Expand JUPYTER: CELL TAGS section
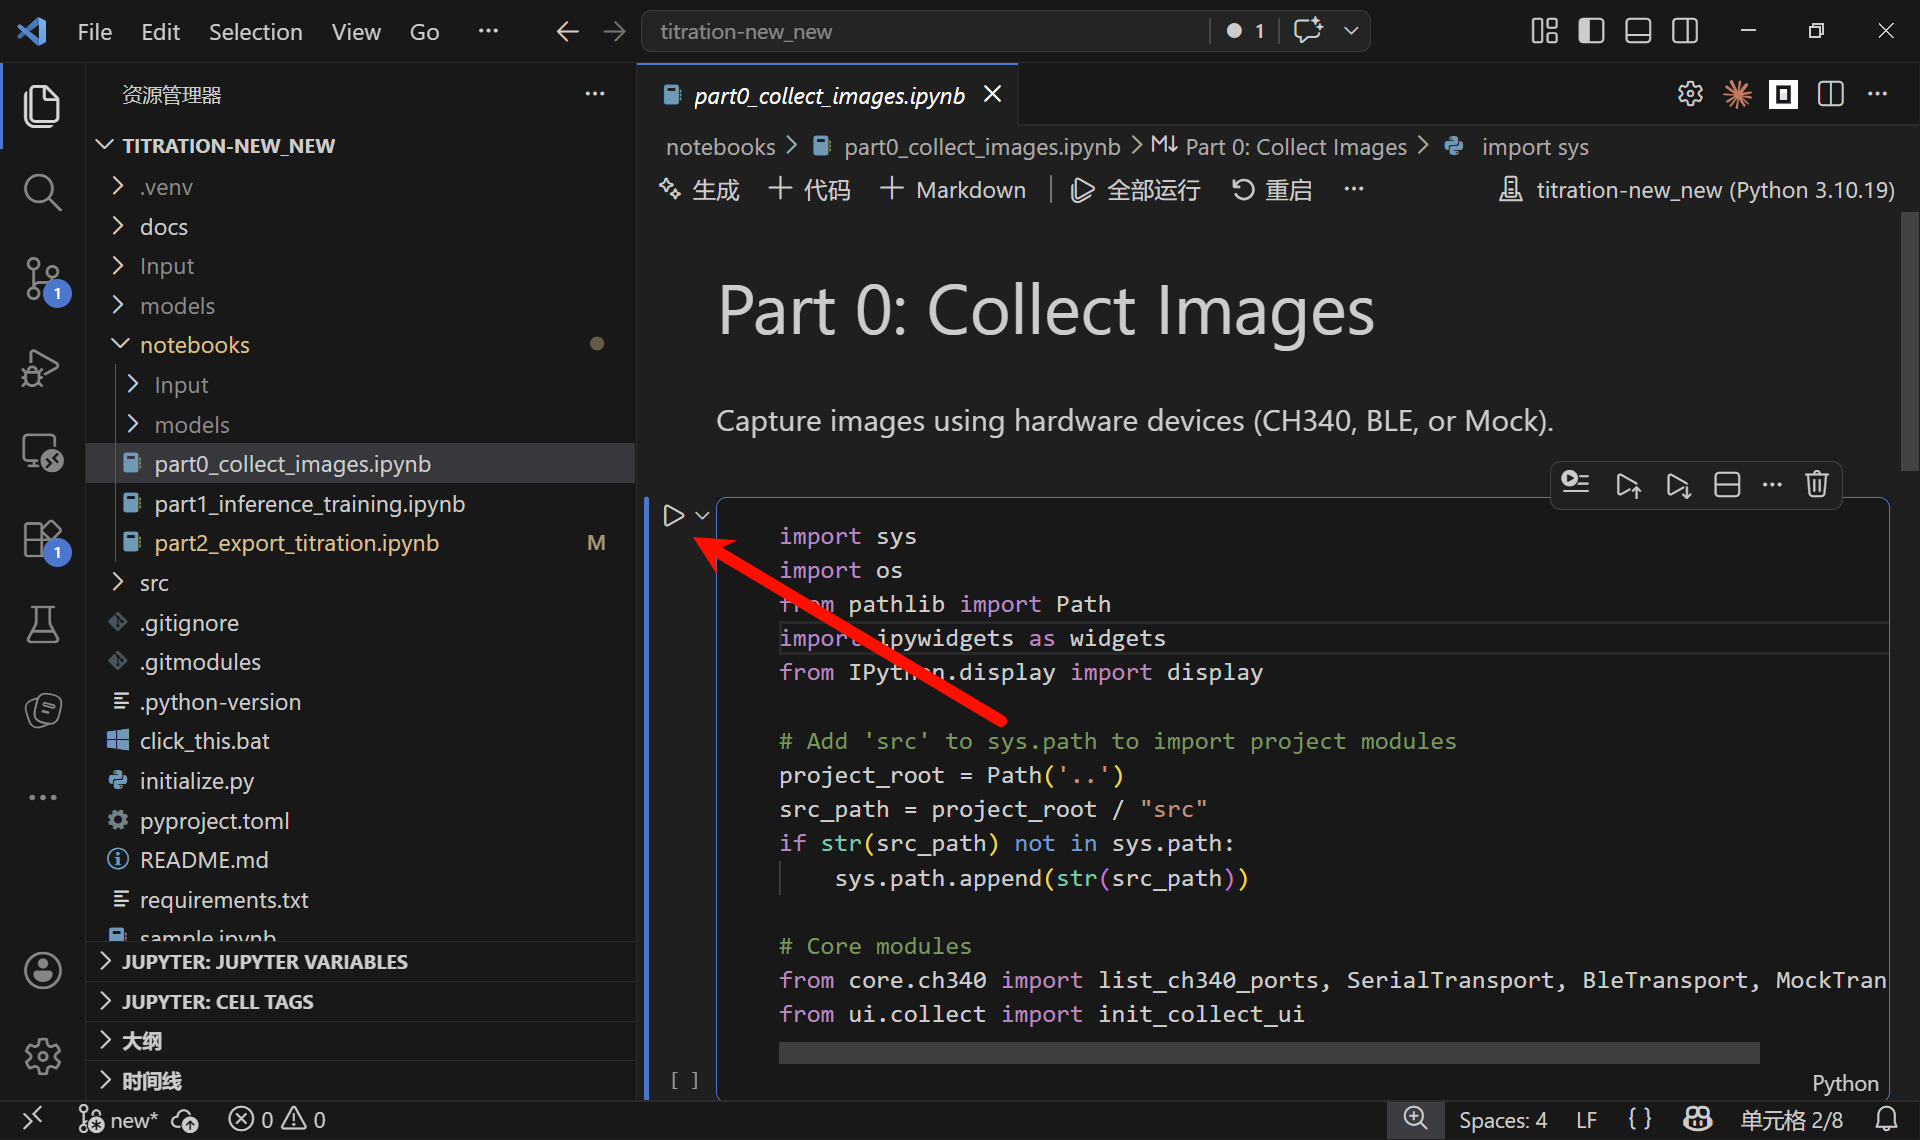This screenshot has height=1140, width=1920. click(x=360, y=1002)
